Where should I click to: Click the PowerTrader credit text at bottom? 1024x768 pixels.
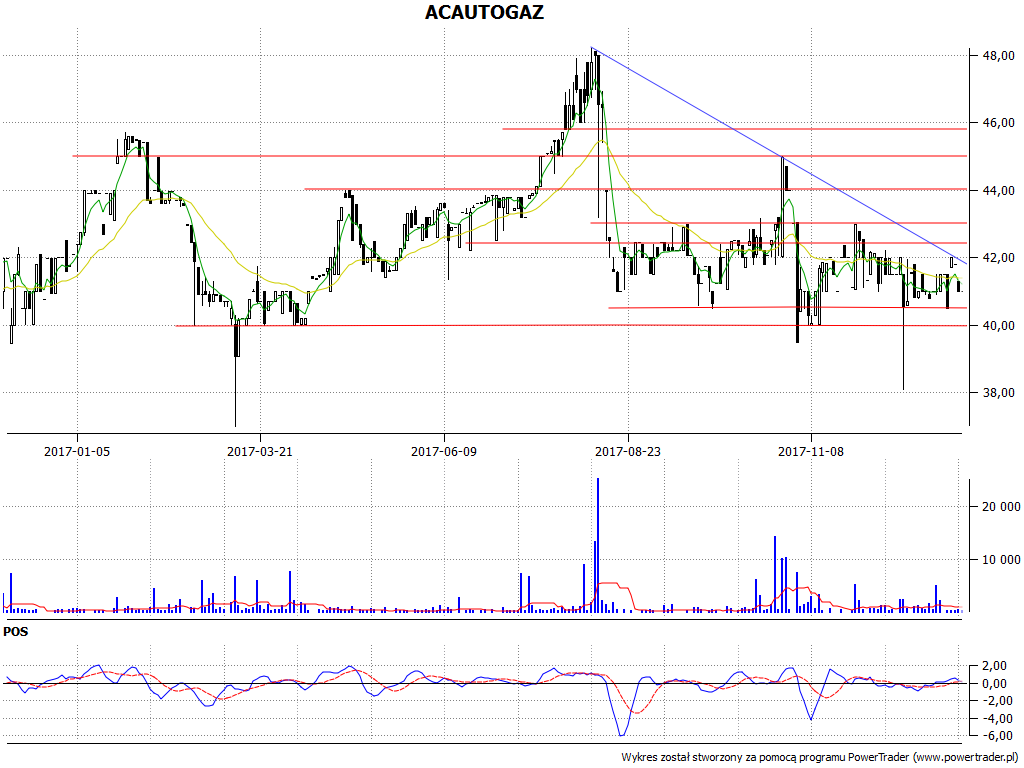pos(821,758)
